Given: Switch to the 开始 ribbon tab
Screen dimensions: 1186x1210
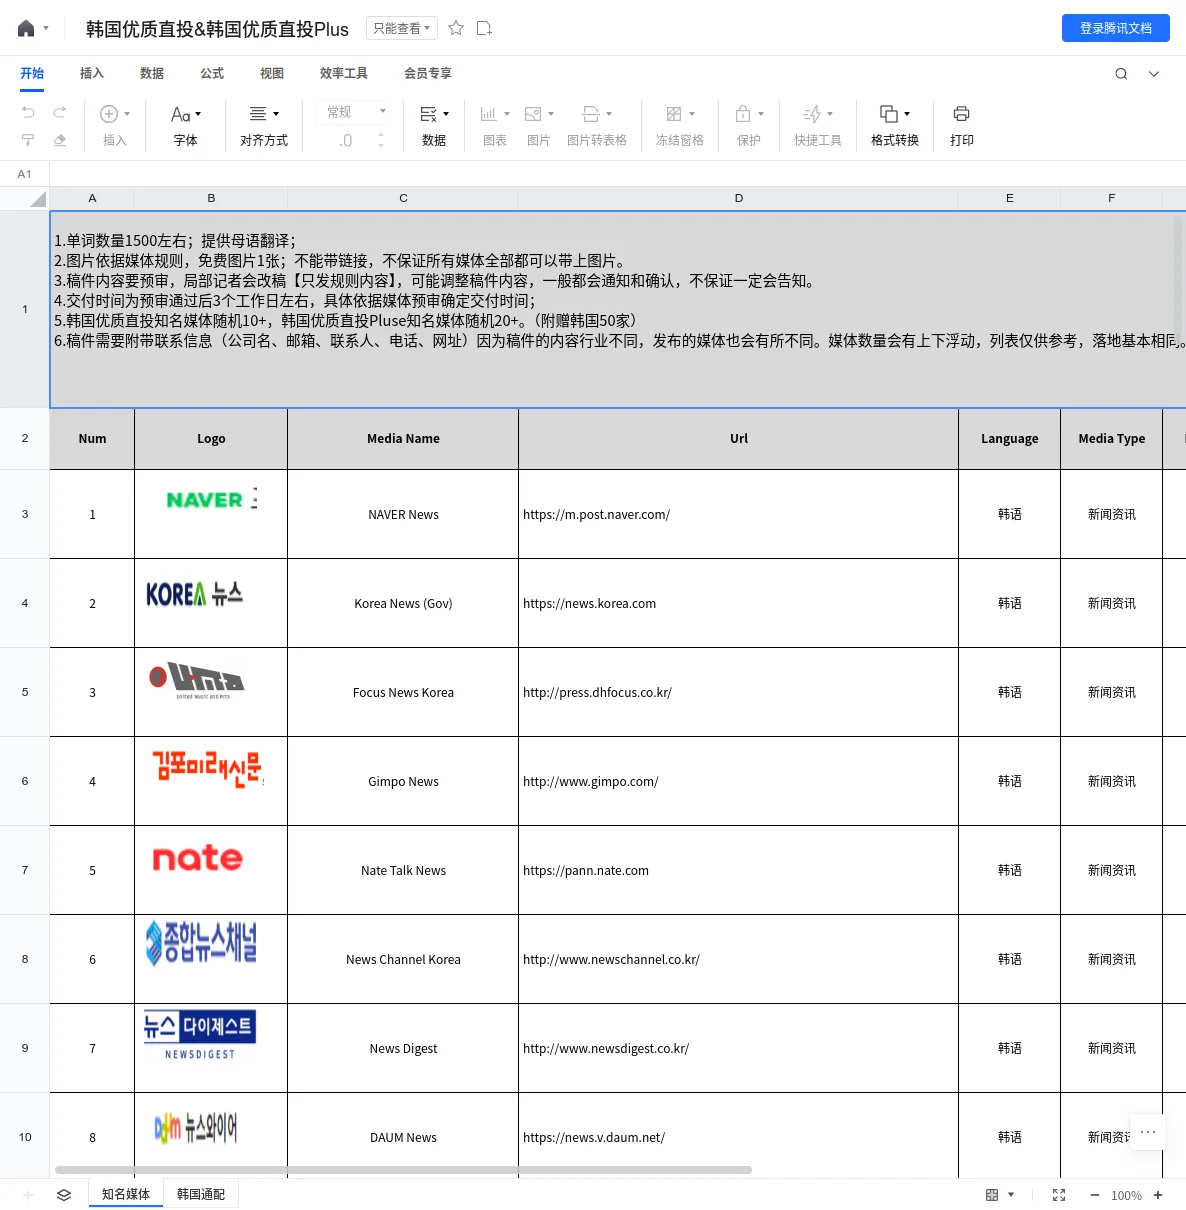Looking at the screenshot, I should [32, 73].
